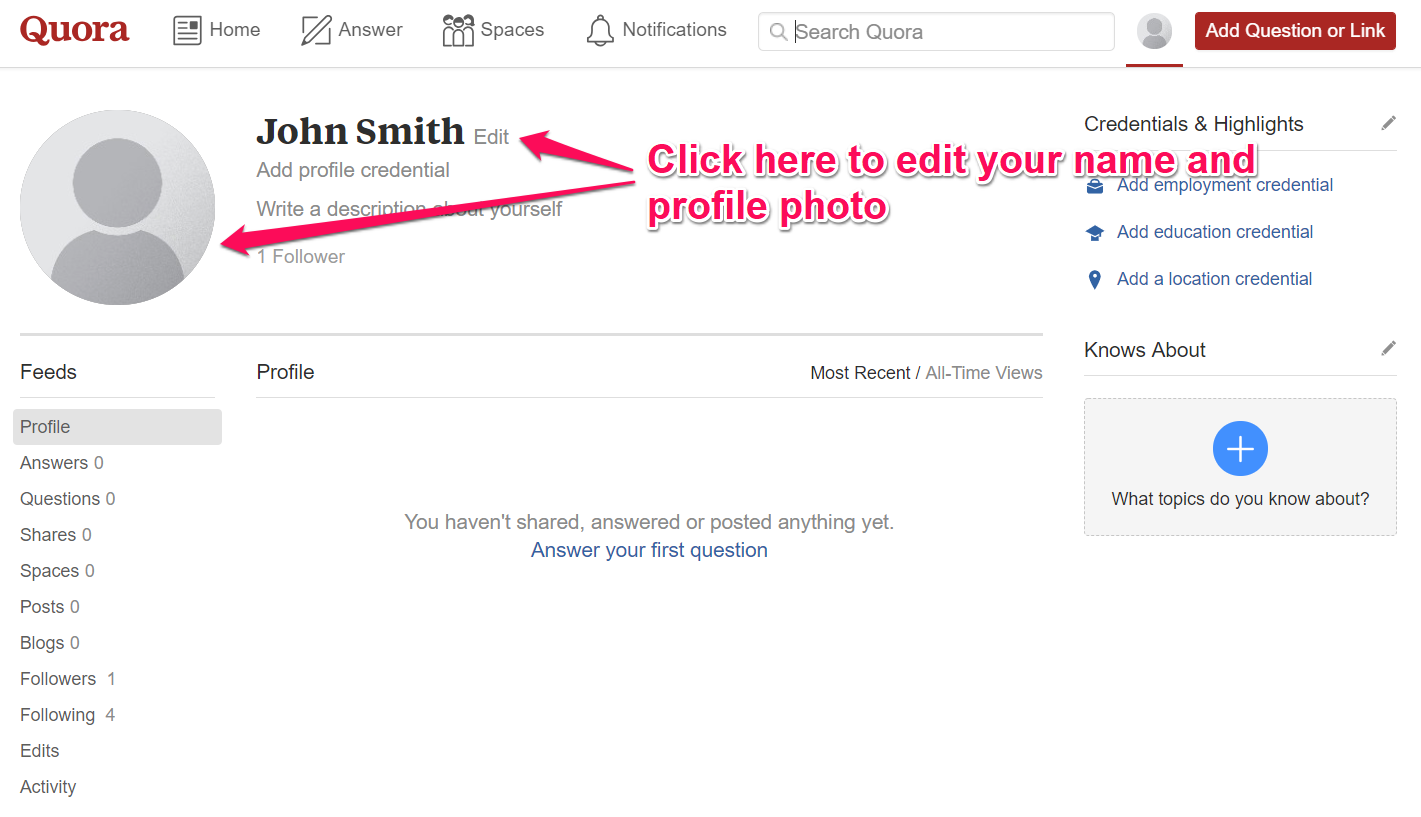Click the search magnifier icon

tap(778, 32)
